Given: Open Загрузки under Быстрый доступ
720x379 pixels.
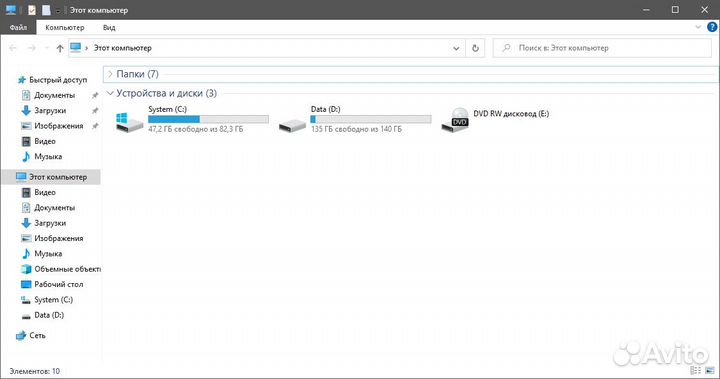Looking at the screenshot, I should coord(50,110).
